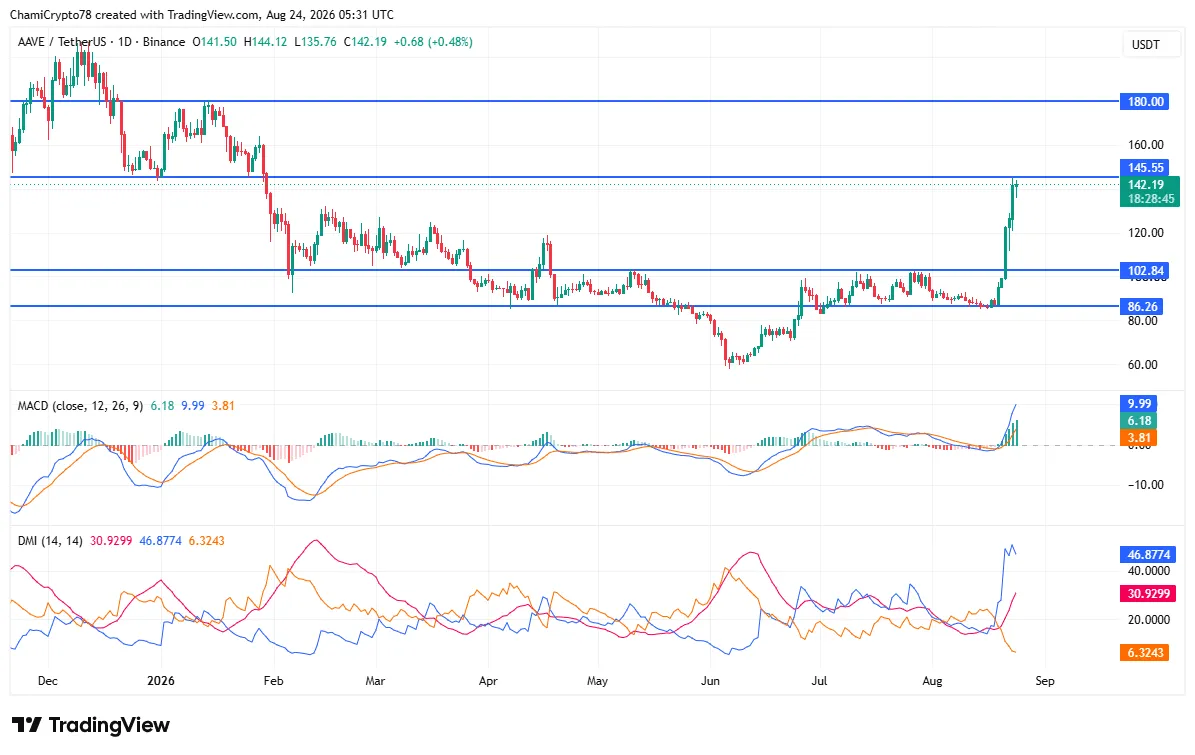Click the low value L135.76 in header

(x=316, y=42)
